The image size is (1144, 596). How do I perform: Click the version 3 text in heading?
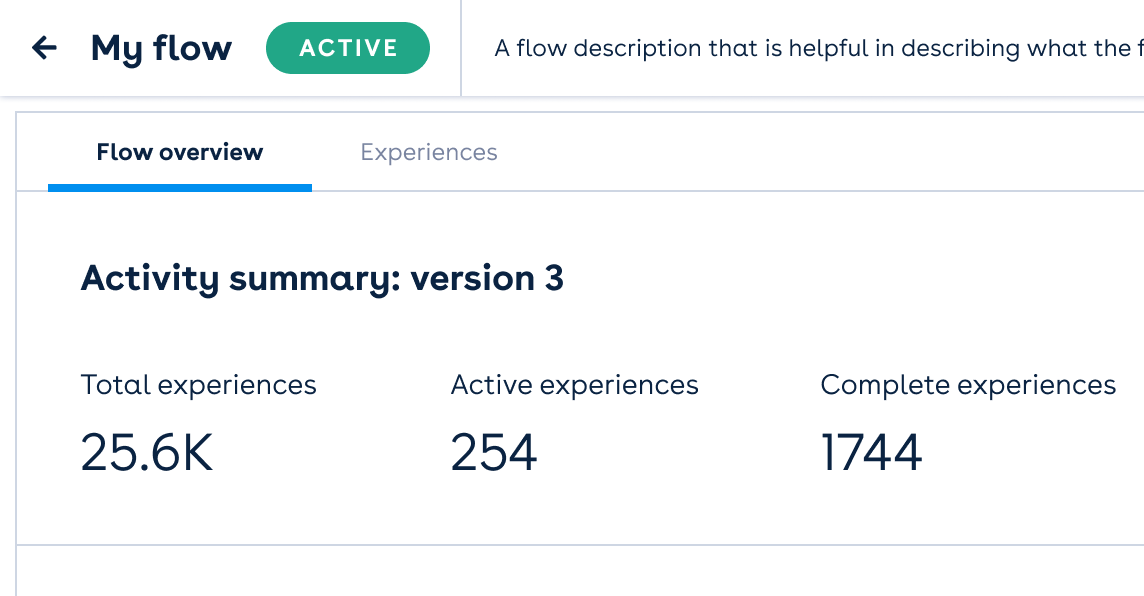click(487, 278)
